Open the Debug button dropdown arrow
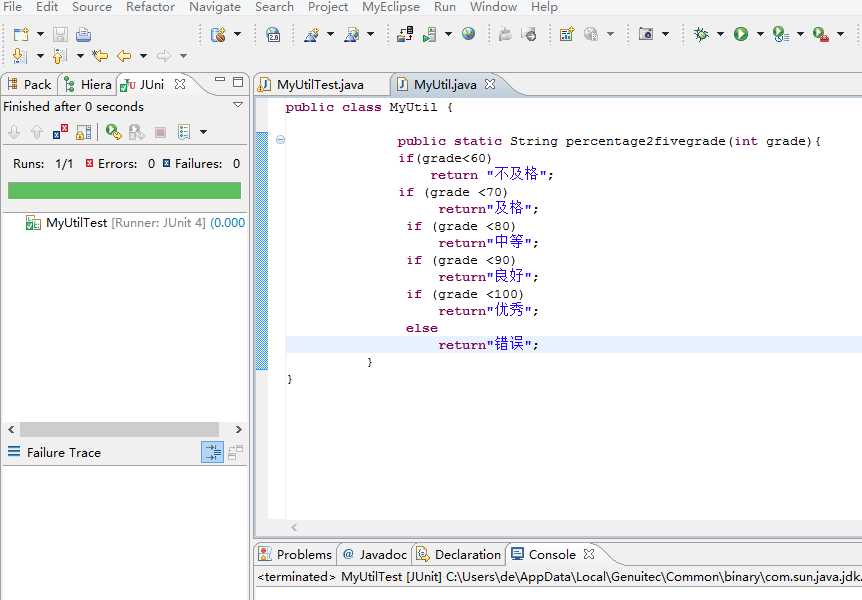Screen dimensions: 862x600 coord(720,34)
